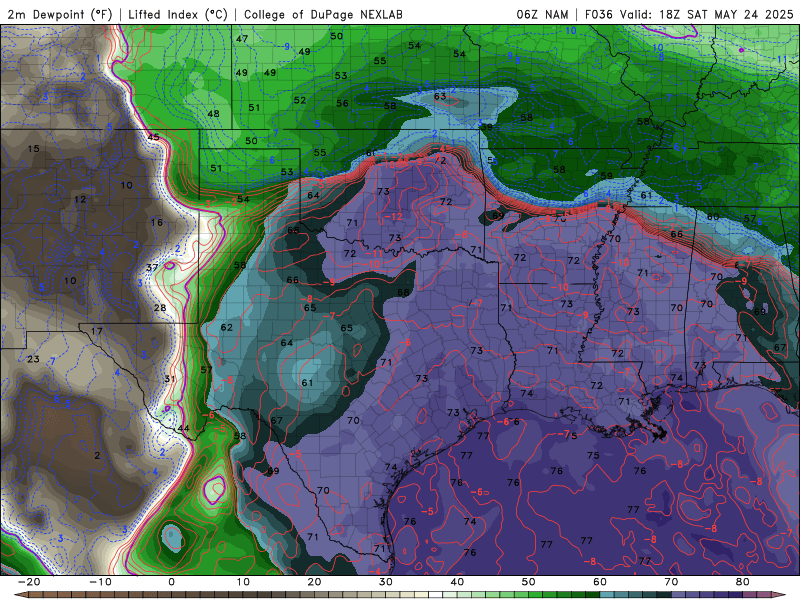
Task: Click the dewpoint value '15' on the map
Action: click(33, 149)
